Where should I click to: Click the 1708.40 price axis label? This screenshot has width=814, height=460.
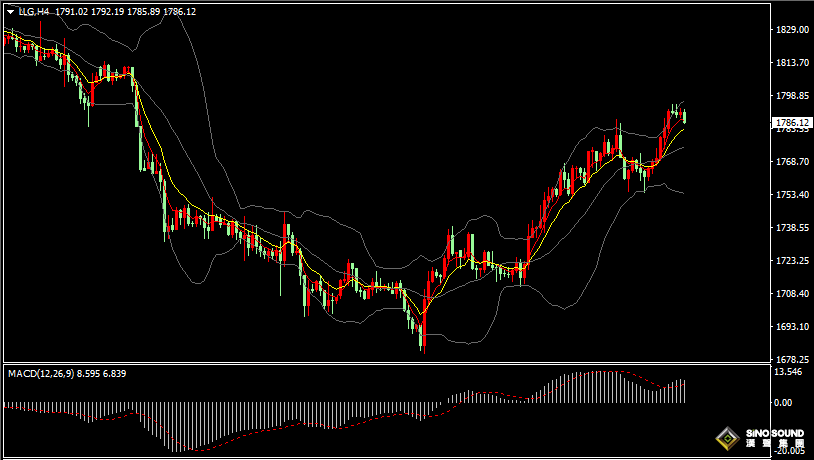pyautogui.click(x=793, y=293)
